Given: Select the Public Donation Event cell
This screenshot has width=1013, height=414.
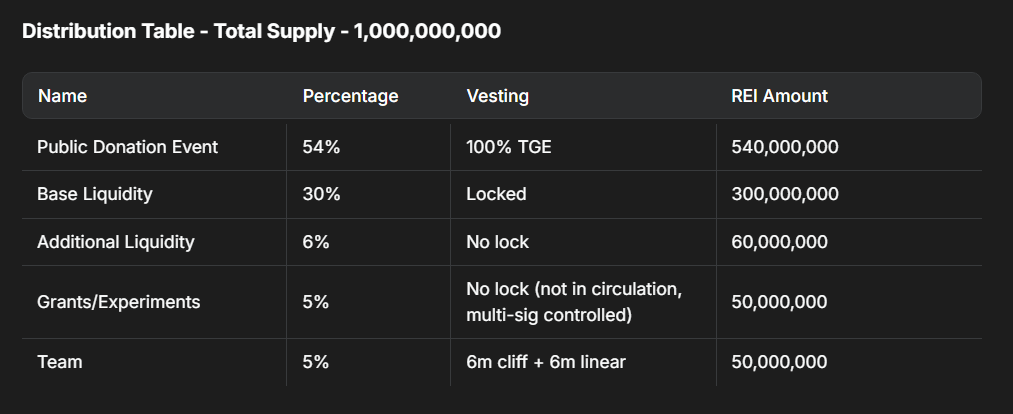Looking at the screenshot, I should coord(127,147).
